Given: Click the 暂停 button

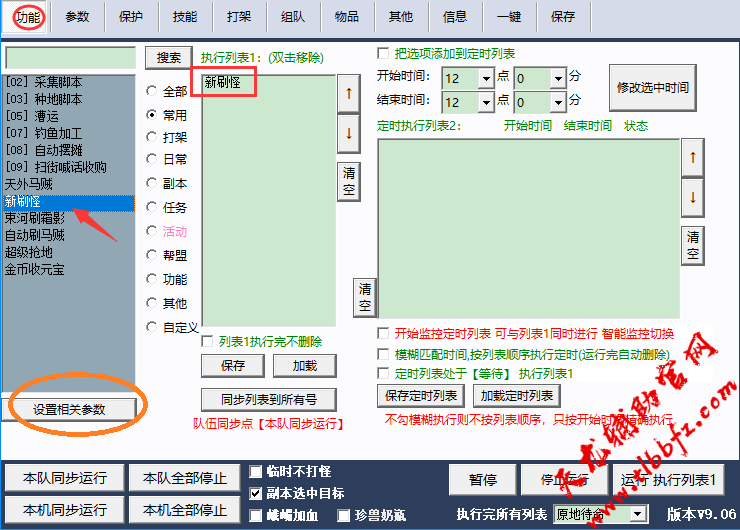Looking at the screenshot, I should (483, 480).
